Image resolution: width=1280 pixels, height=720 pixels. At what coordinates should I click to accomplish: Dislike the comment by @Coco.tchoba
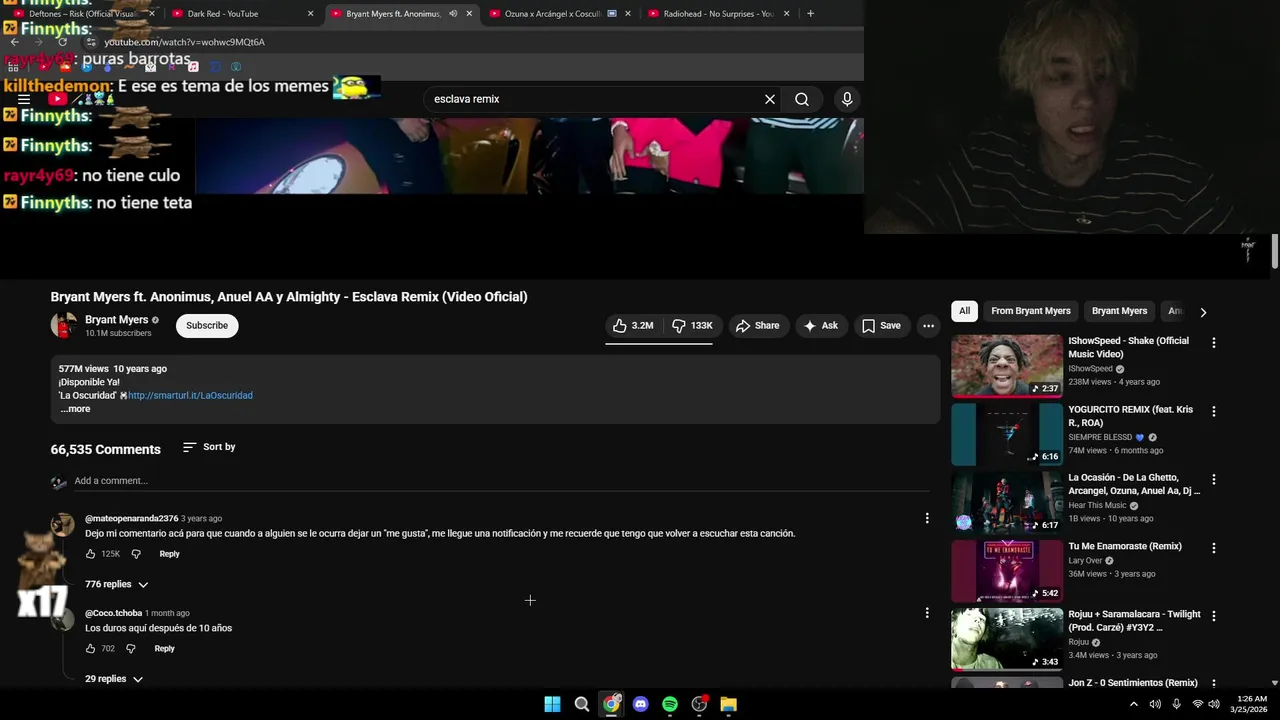[130, 649]
